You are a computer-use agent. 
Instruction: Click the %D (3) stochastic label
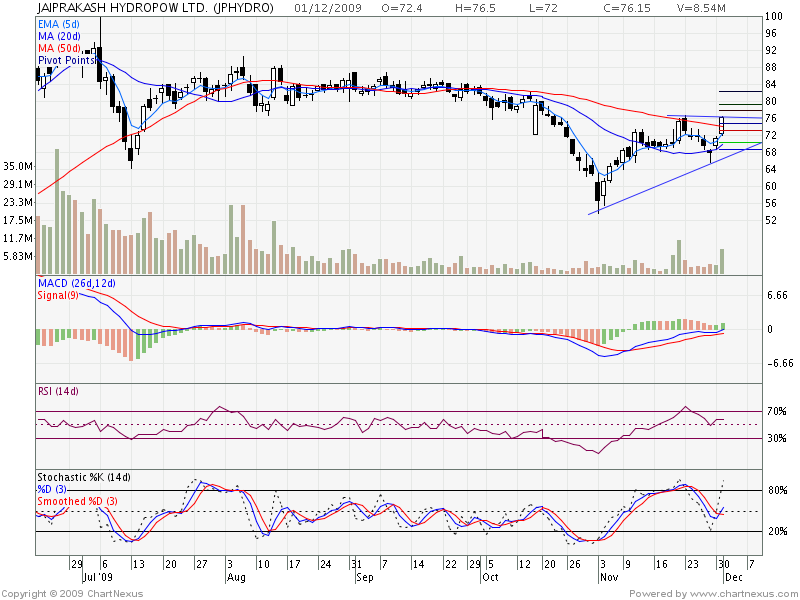pyautogui.click(x=52, y=489)
